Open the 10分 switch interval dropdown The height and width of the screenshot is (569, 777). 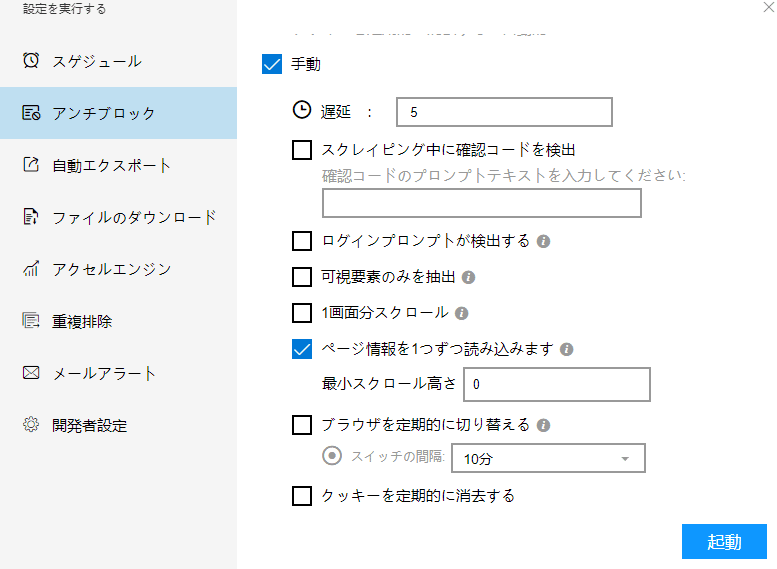tap(547, 458)
